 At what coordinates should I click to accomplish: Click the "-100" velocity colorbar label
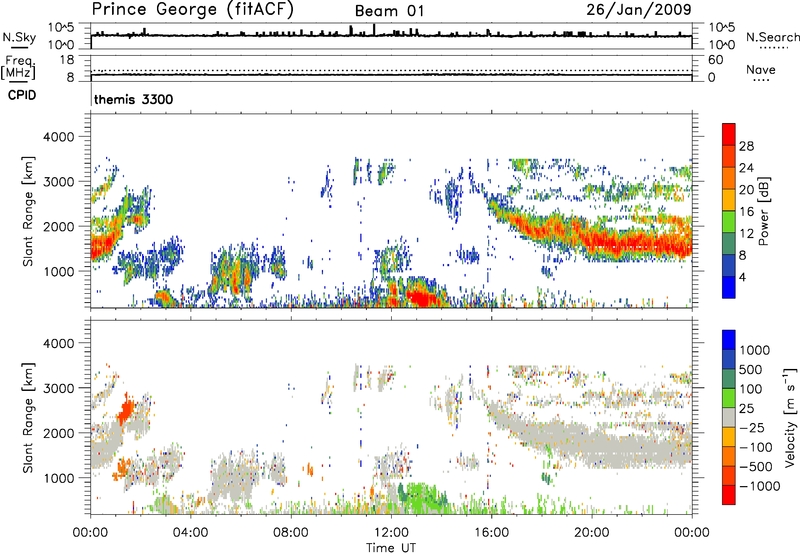[755, 447]
